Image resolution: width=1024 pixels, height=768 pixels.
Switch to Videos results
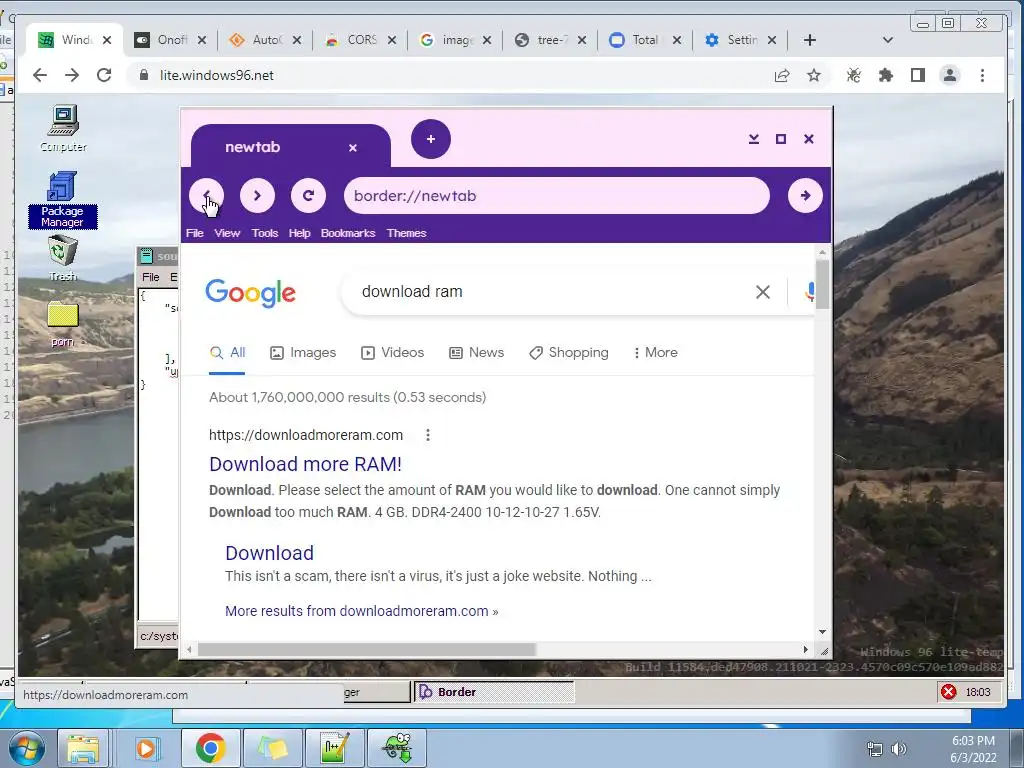[x=392, y=353]
